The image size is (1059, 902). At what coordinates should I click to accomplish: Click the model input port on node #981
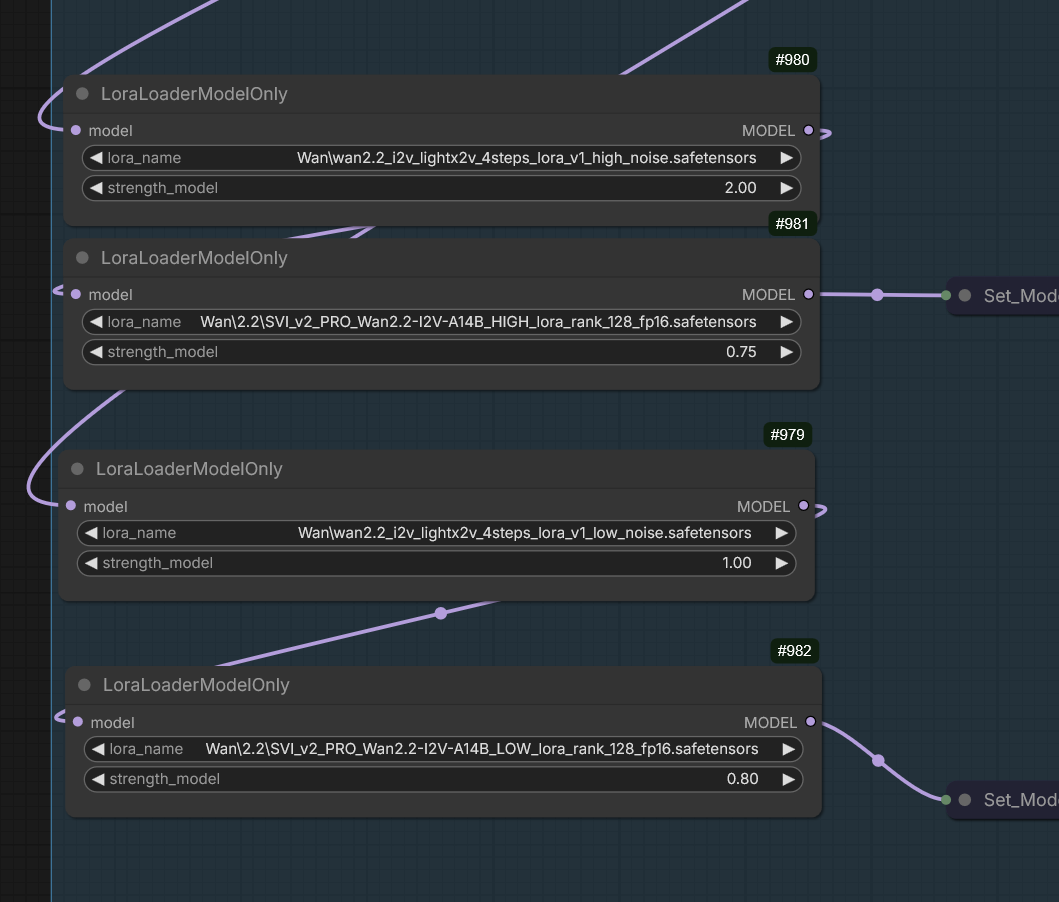tap(76, 295)
